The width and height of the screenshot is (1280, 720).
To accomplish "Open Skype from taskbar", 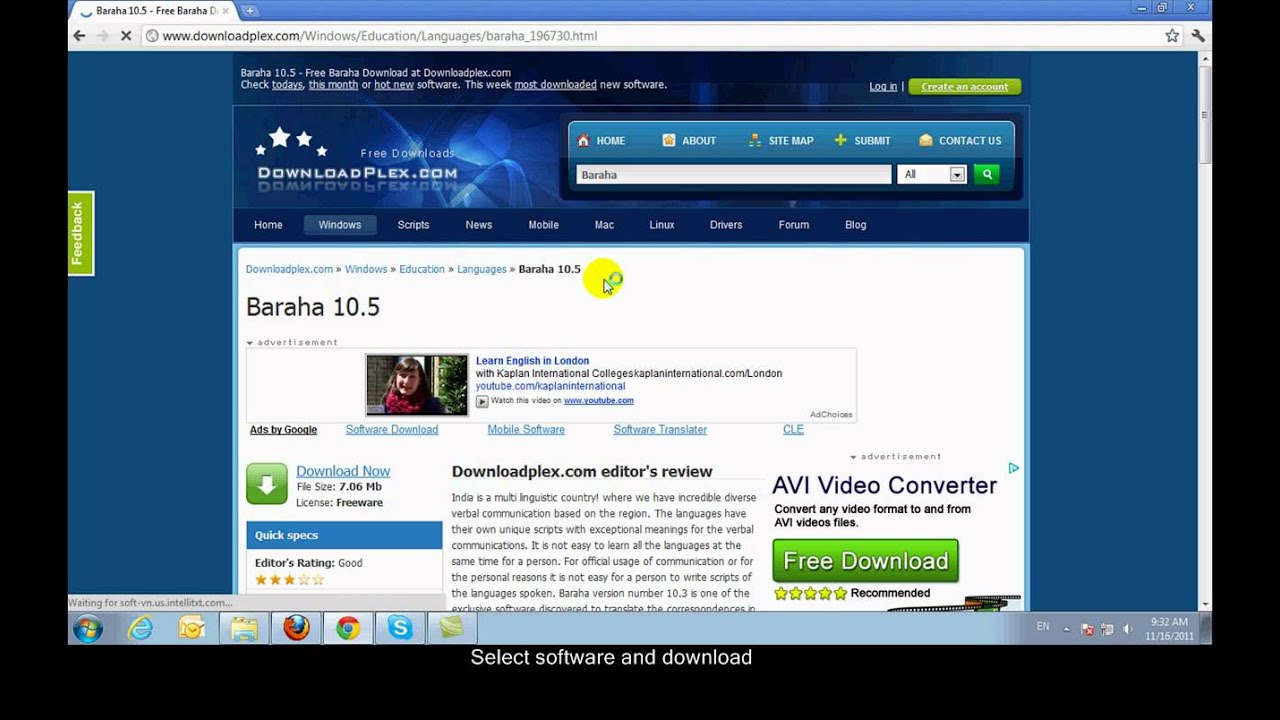I will click(x=400, y=628).
